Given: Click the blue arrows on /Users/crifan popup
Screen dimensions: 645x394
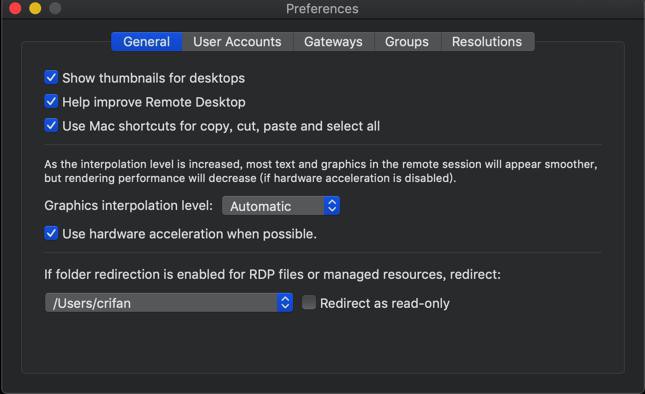Looking at the screenshot, I should [x=285, y=303].
